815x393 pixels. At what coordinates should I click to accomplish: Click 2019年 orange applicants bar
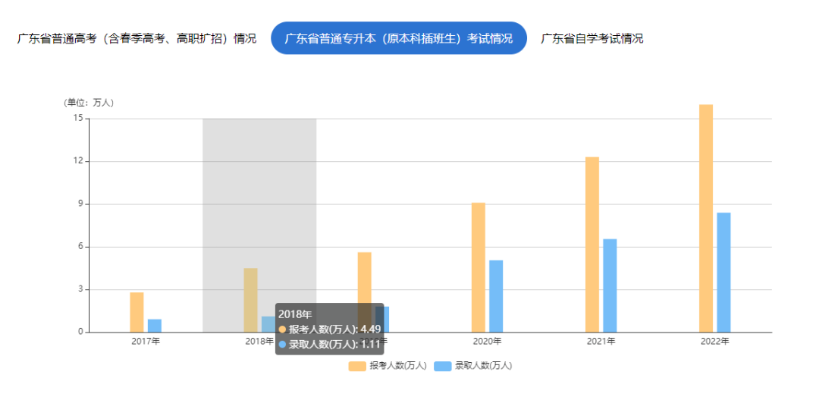[364, 278]
